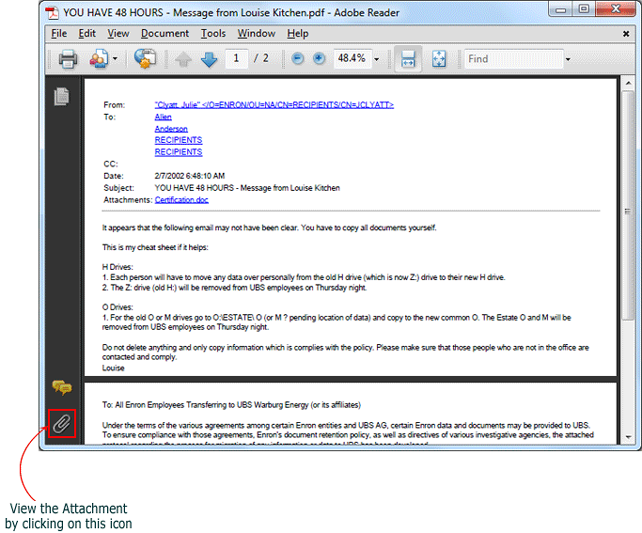The image size is (642, 533).
Task: Open the Certification.doc attachment link
Action: tap(181, 200)
